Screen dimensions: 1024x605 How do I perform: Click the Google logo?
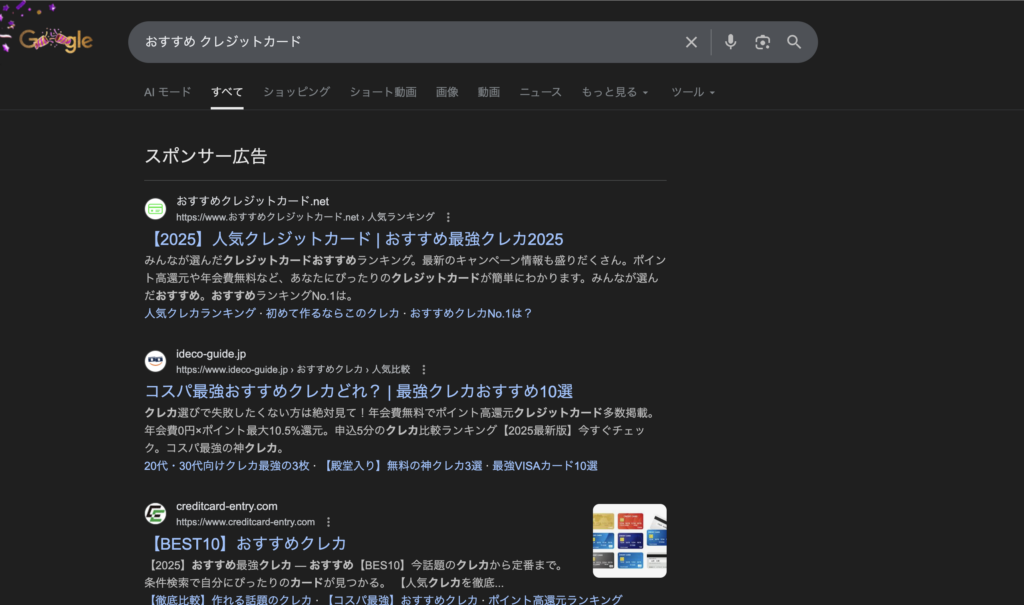55,40
